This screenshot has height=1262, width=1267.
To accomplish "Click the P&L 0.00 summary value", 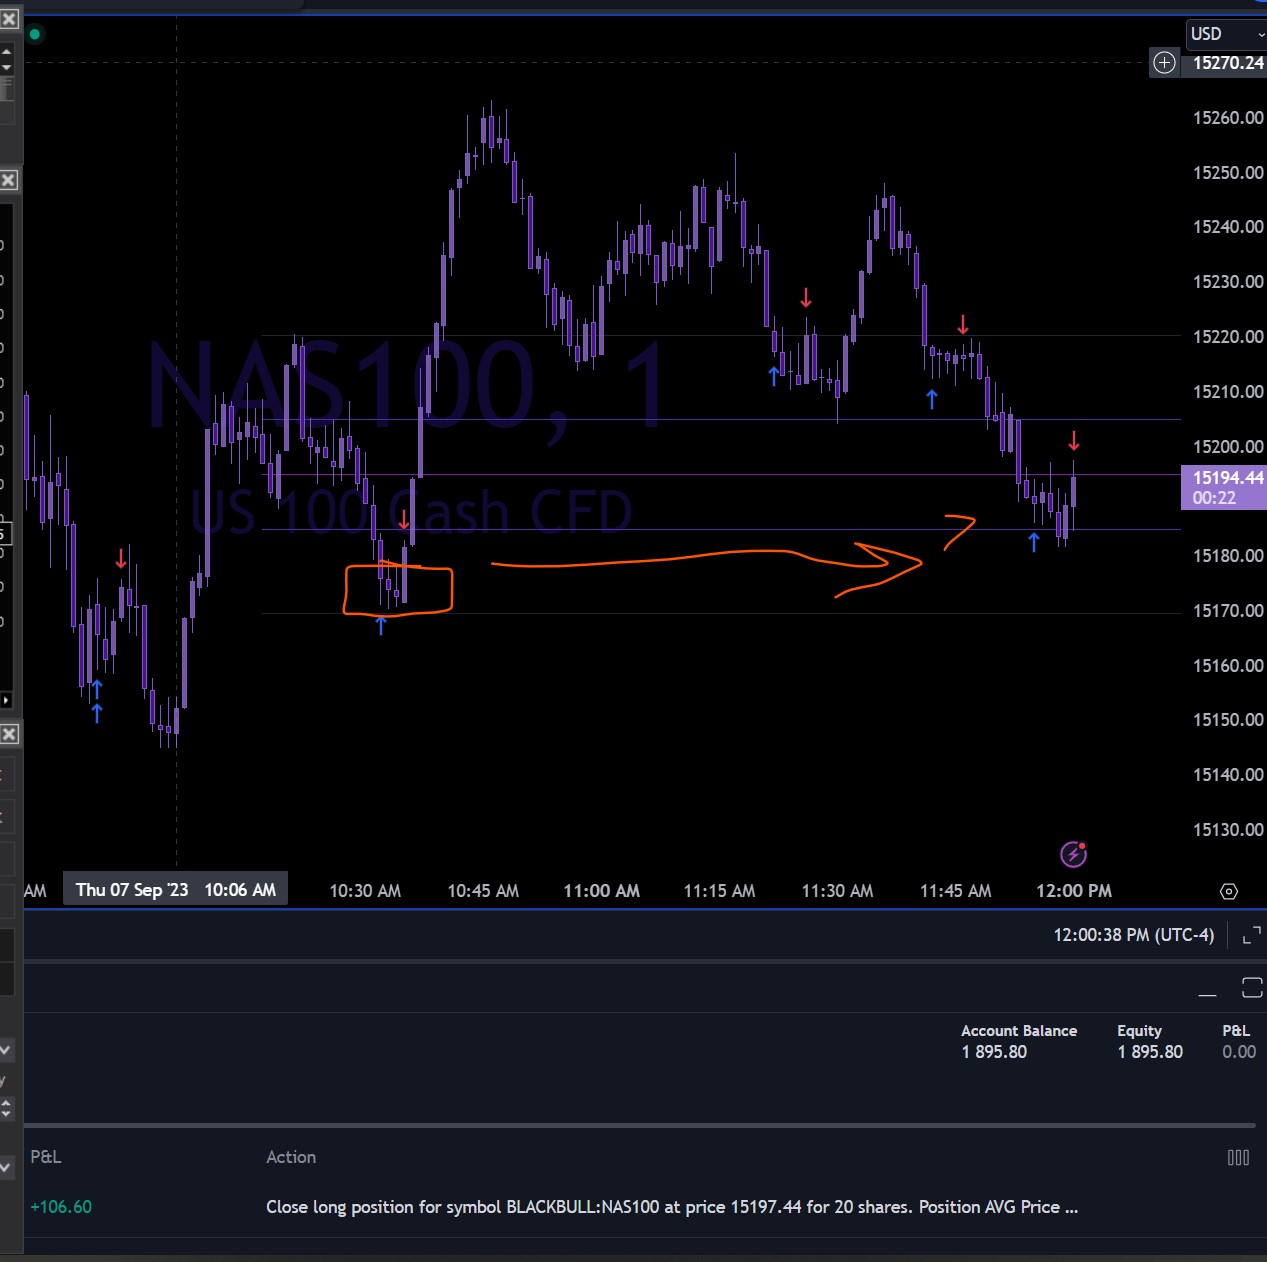I will point(1239,1052).
